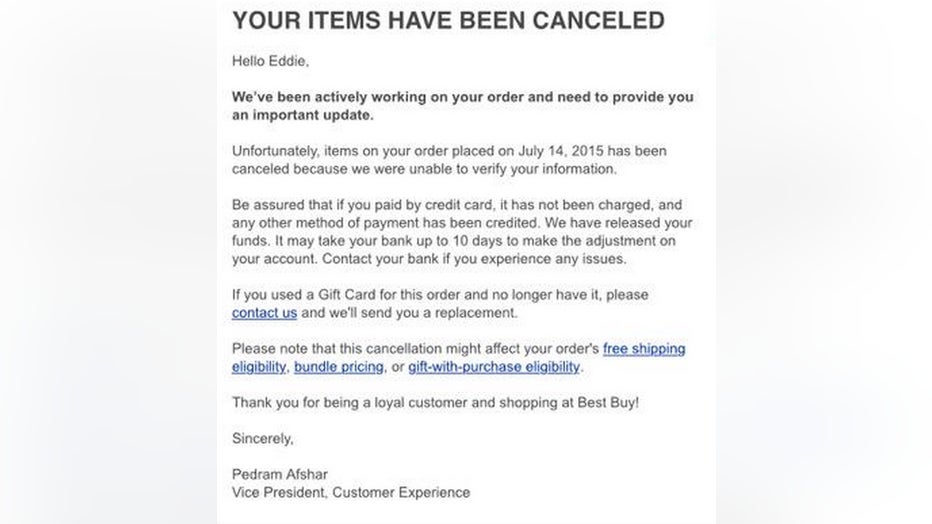Click the "Contact your bank" sentence
Viewport: 932px width, 524px height.
pos(474,259)
